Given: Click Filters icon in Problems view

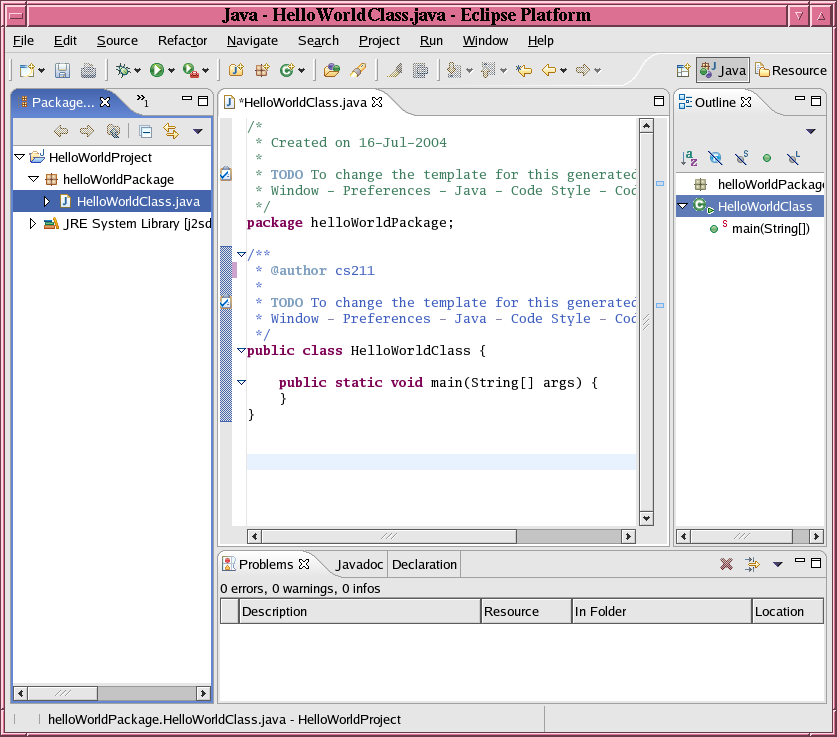Looking at the screenshot, I should click(x=752, y=564).
